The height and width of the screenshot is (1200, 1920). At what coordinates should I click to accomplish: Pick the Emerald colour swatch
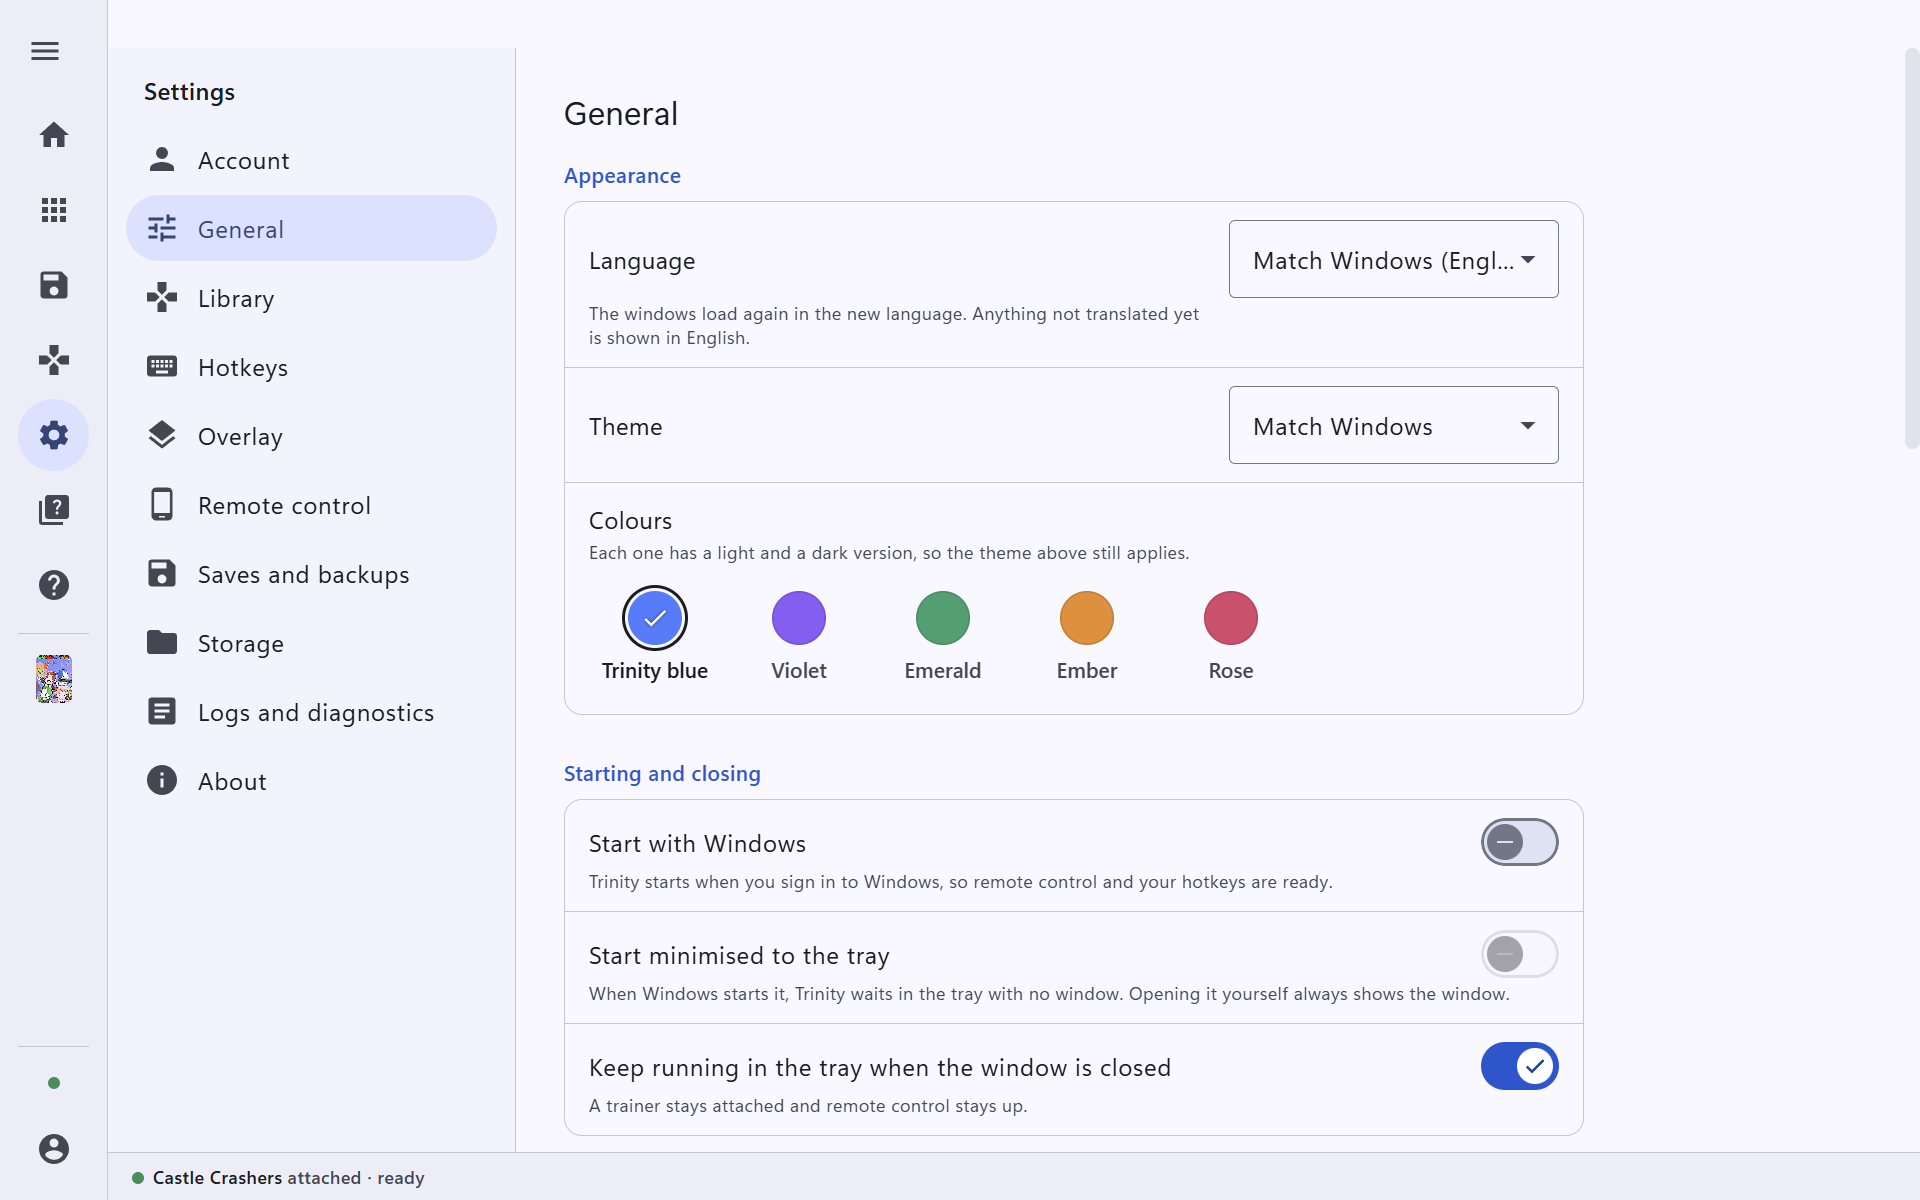(943, 618)
